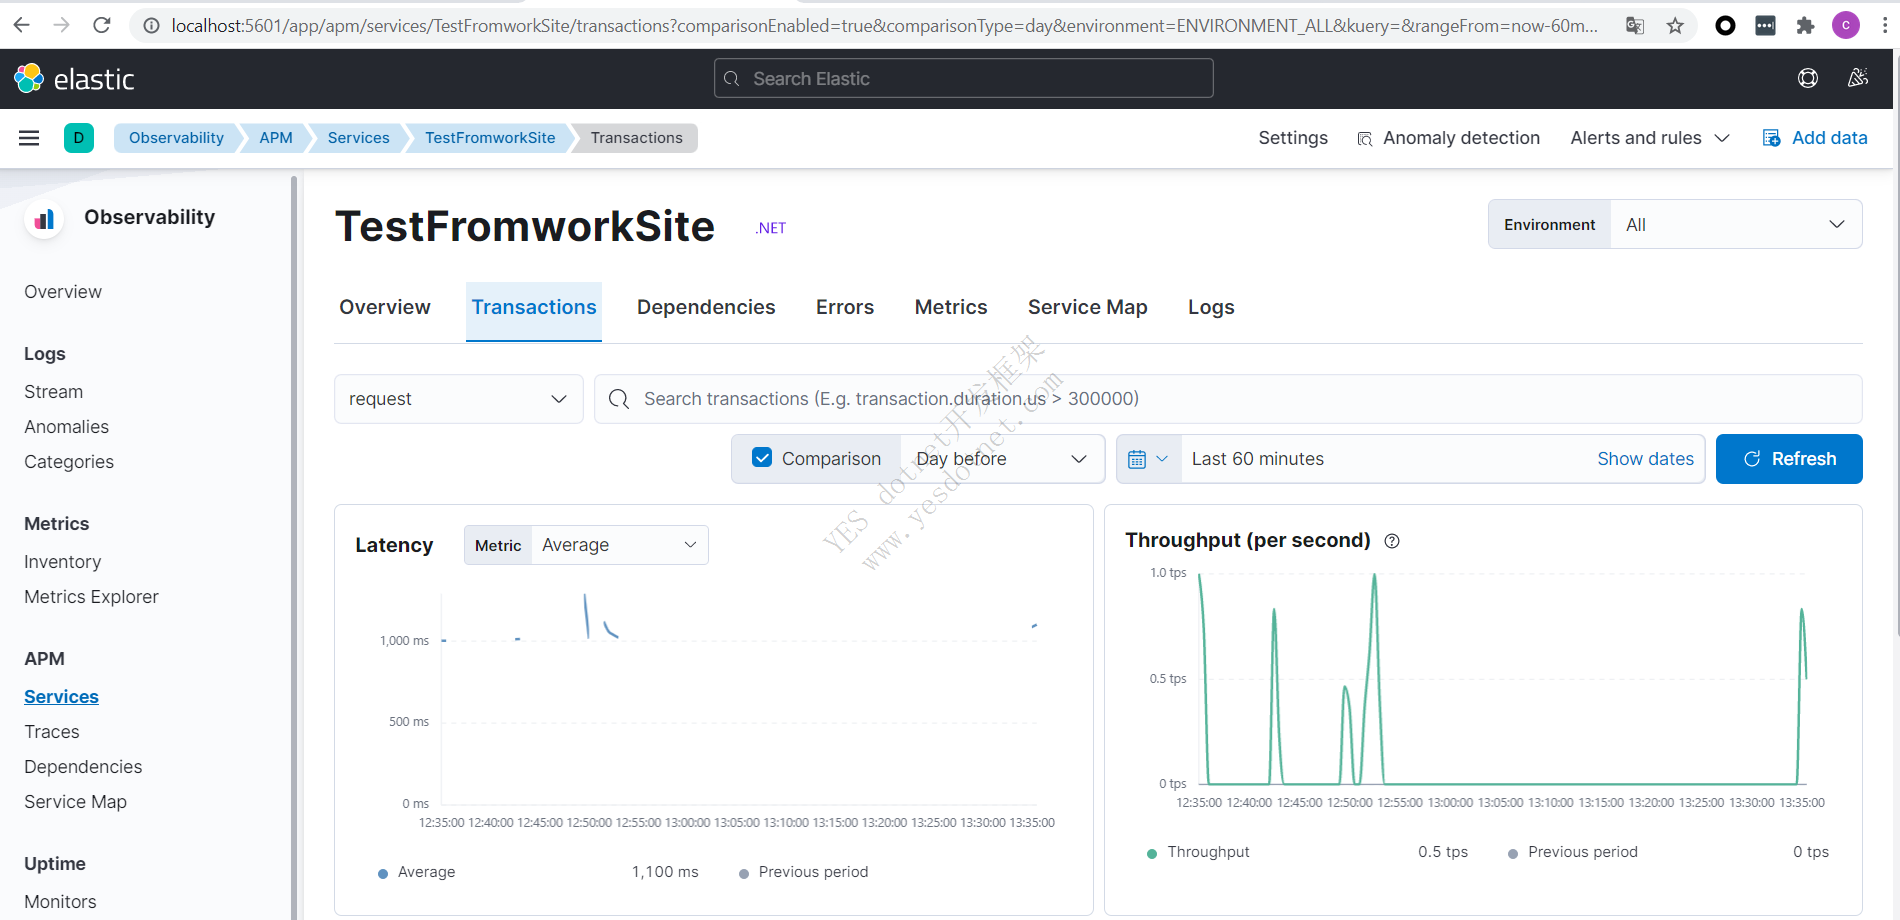
Task: Click the calendar quick-select icon
Action: [1148, 459]
